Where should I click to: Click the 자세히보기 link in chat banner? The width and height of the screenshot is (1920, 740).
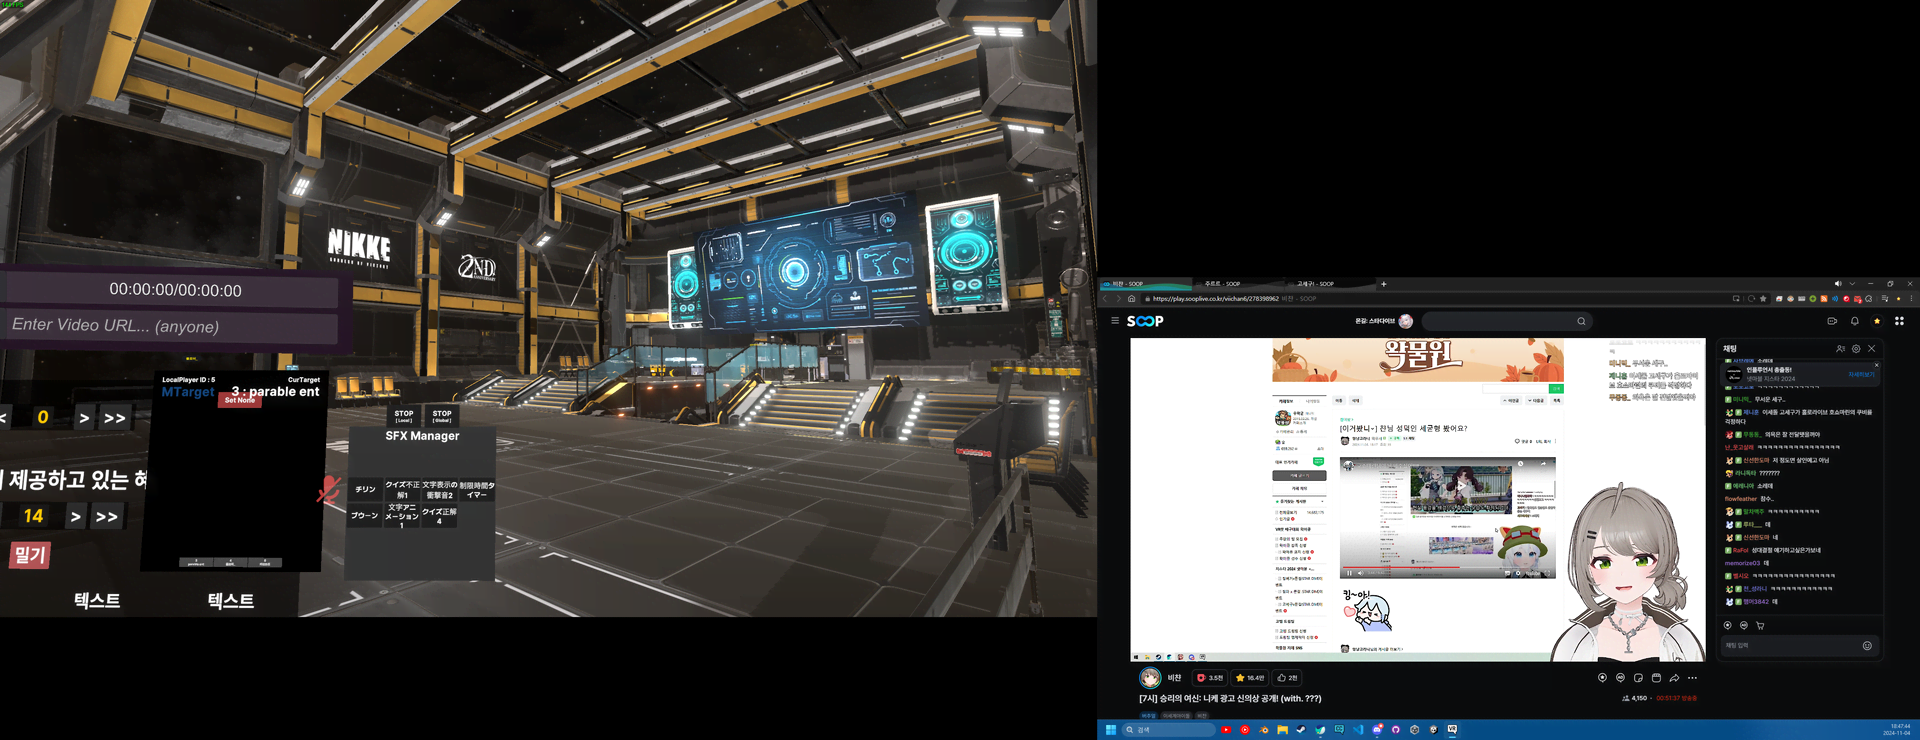coord(1860,375)
